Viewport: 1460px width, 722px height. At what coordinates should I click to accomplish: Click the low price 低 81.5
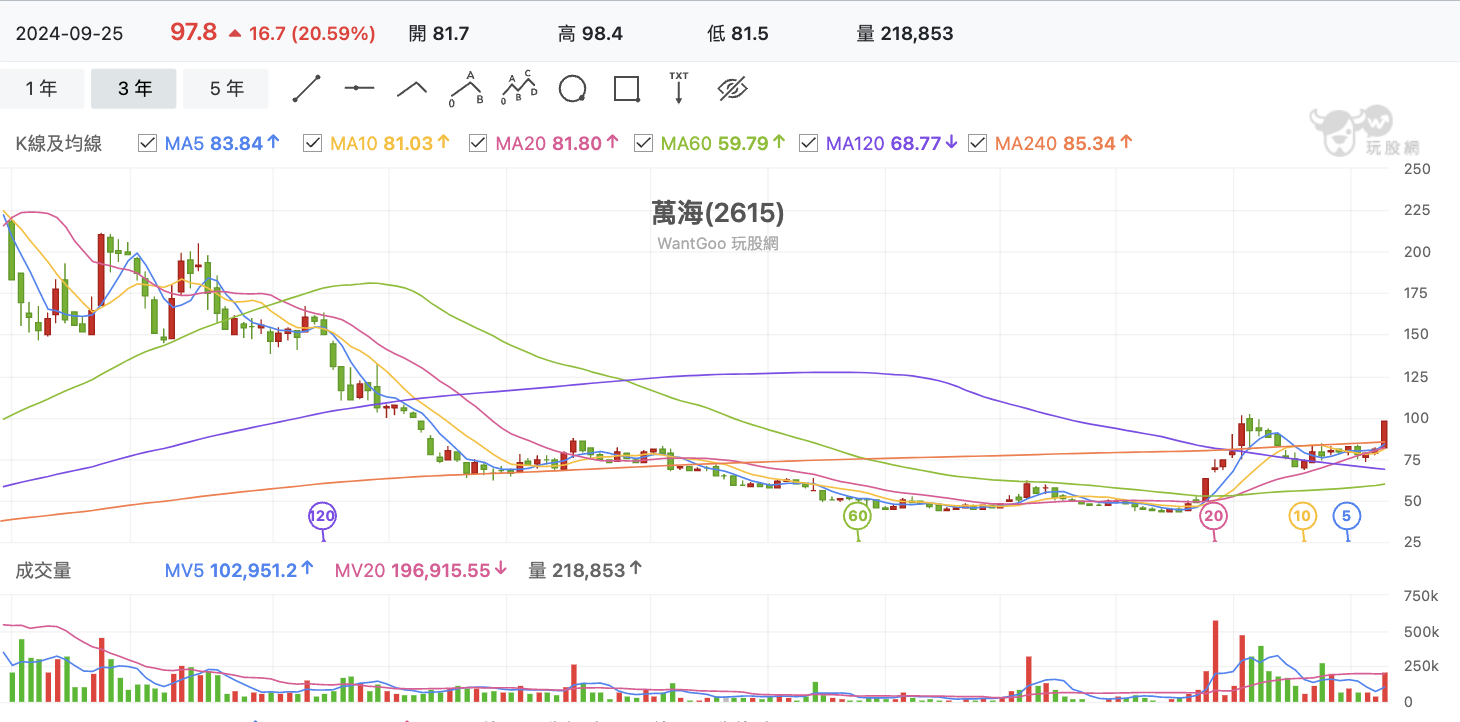[738, 33]
